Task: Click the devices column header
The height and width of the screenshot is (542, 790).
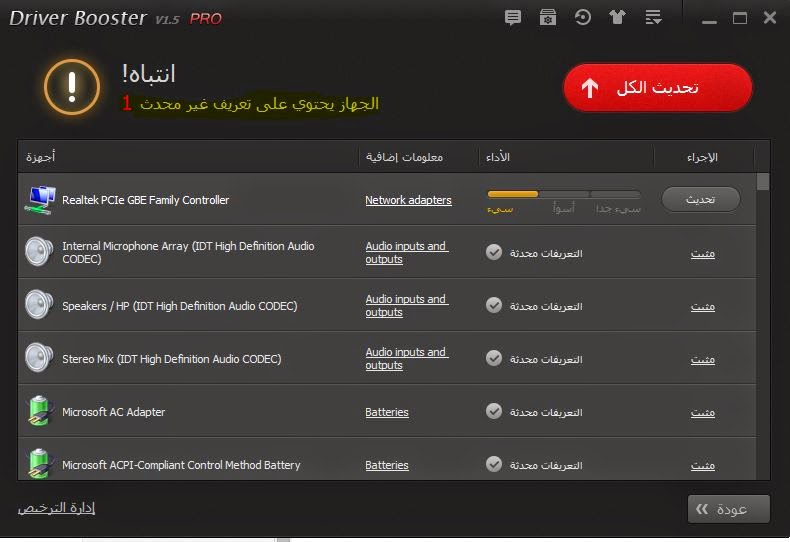Action: 41,157
